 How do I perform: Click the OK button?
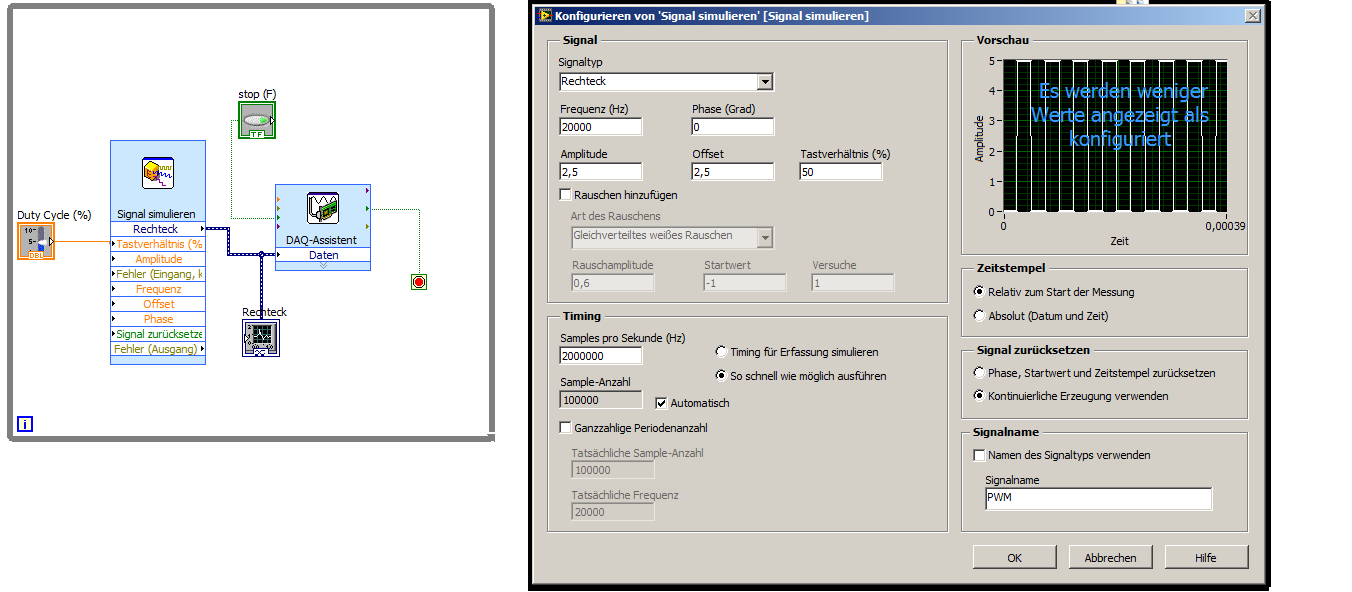point(1014,557)
